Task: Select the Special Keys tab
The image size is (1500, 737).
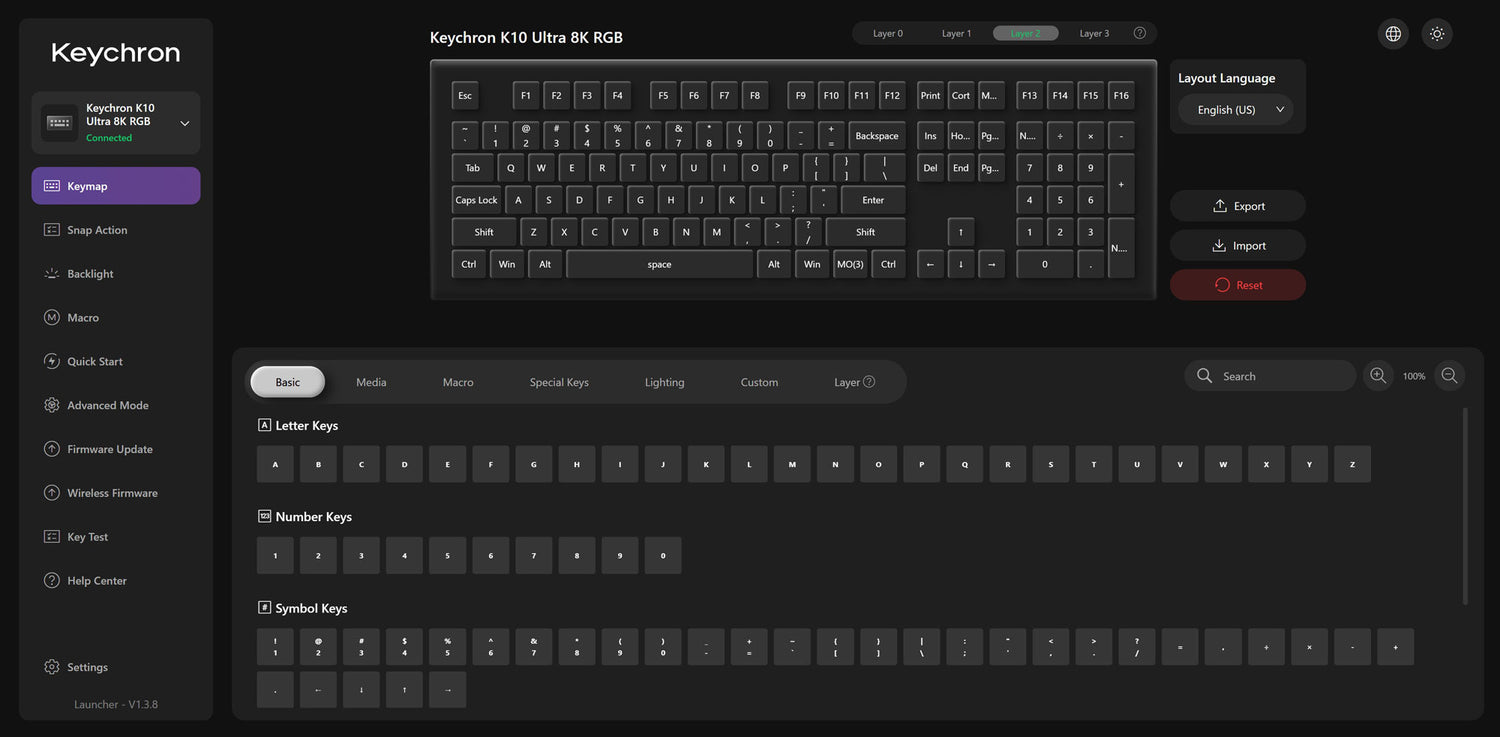Action: [x=559, y=382]
